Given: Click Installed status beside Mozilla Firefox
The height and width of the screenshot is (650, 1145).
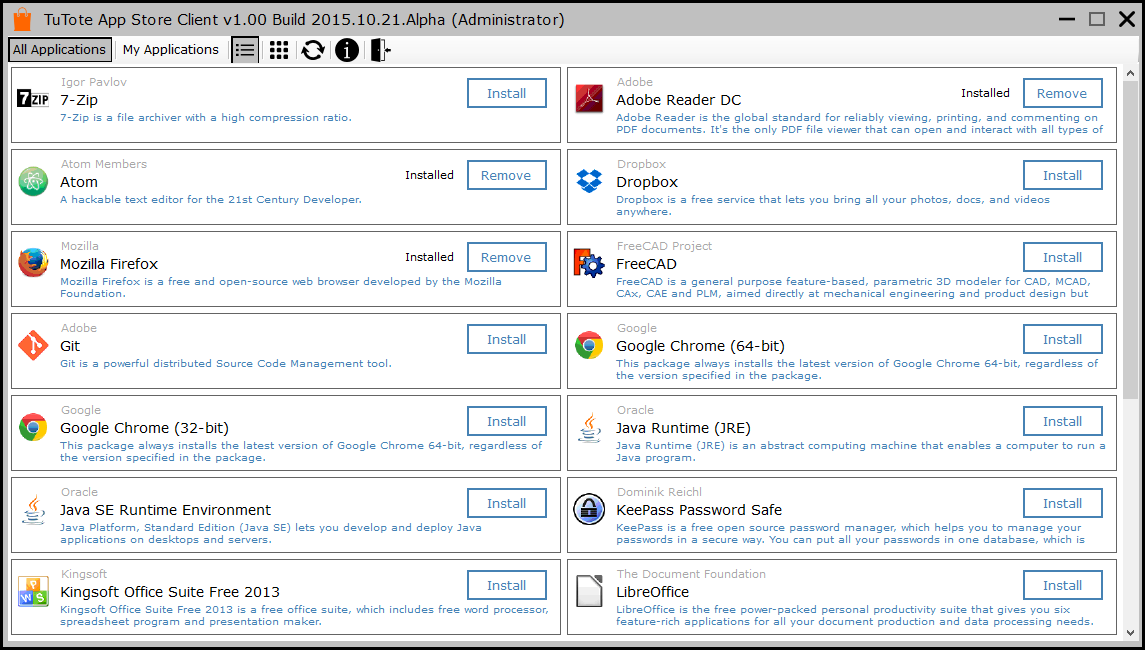Looking at the screenshot, I should pos(429,256).
